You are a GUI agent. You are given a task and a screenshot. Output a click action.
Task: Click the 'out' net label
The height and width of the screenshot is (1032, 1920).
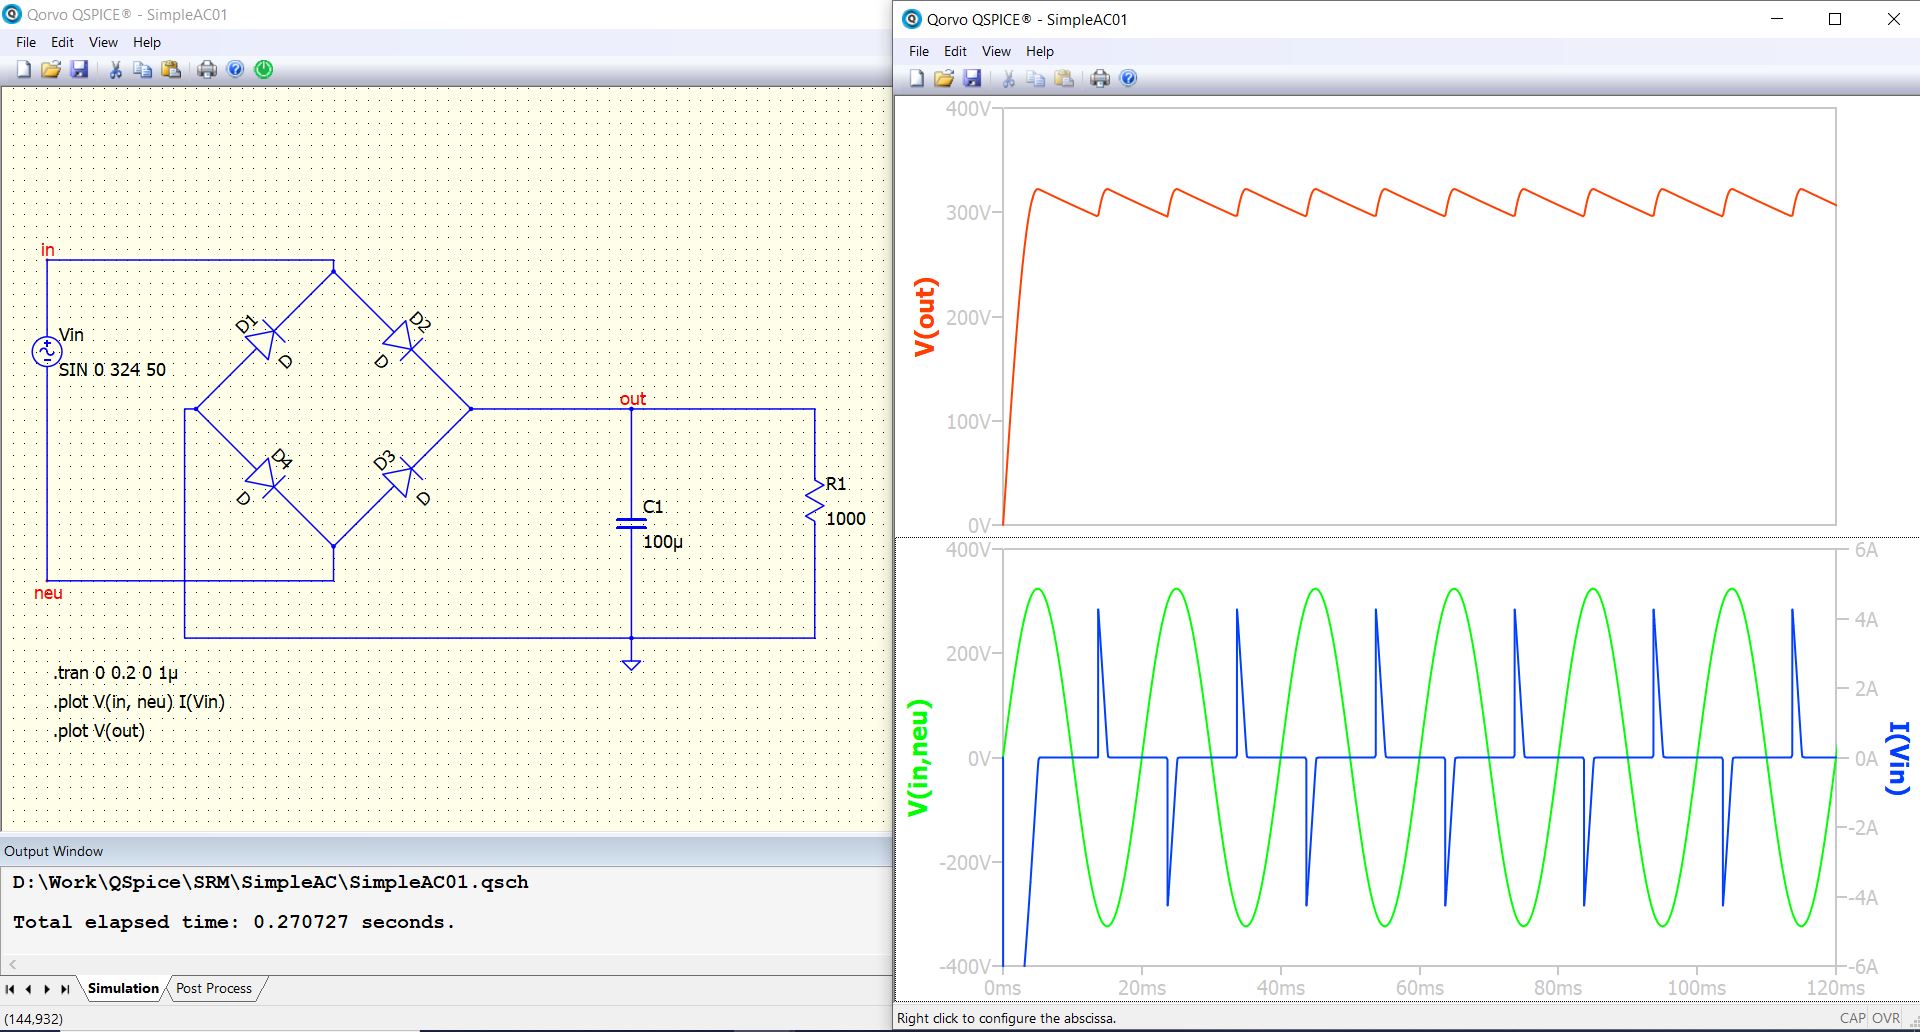click(x=633, y=399)
